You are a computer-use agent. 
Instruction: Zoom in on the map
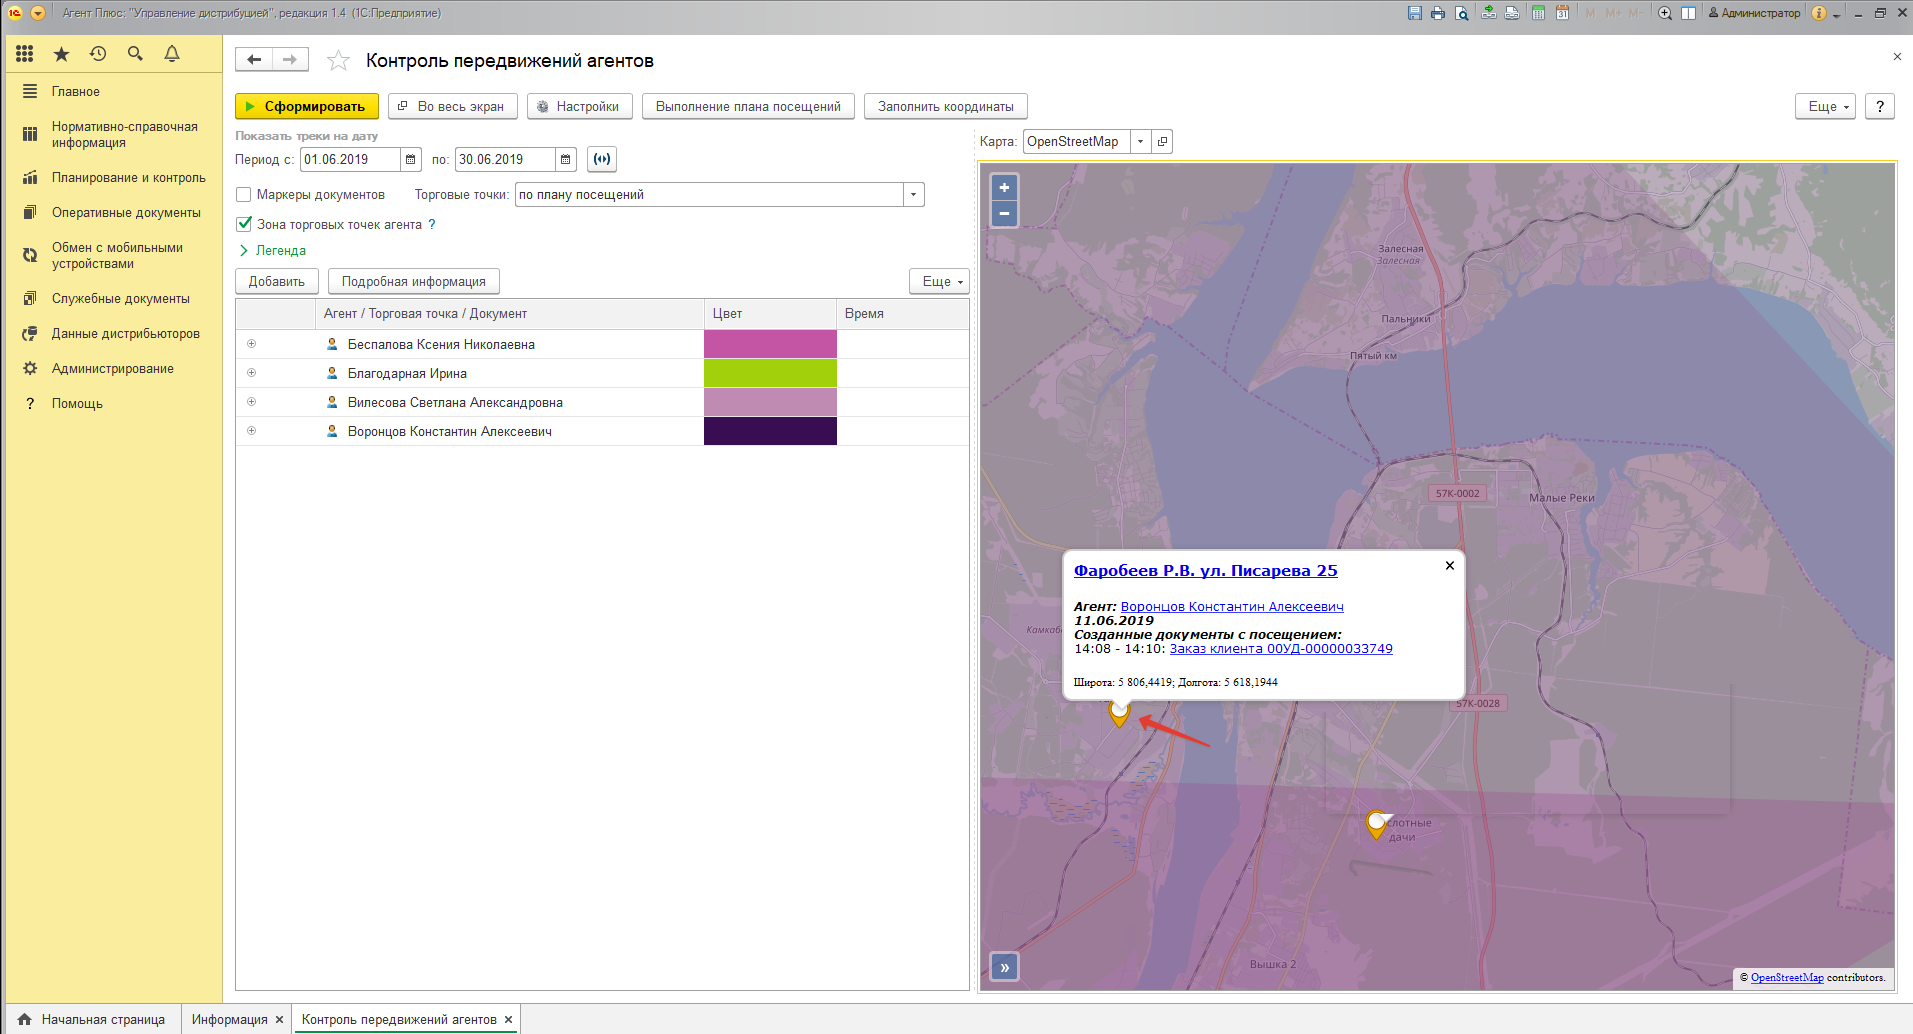pyautogui.click(x=1004, y=187)
